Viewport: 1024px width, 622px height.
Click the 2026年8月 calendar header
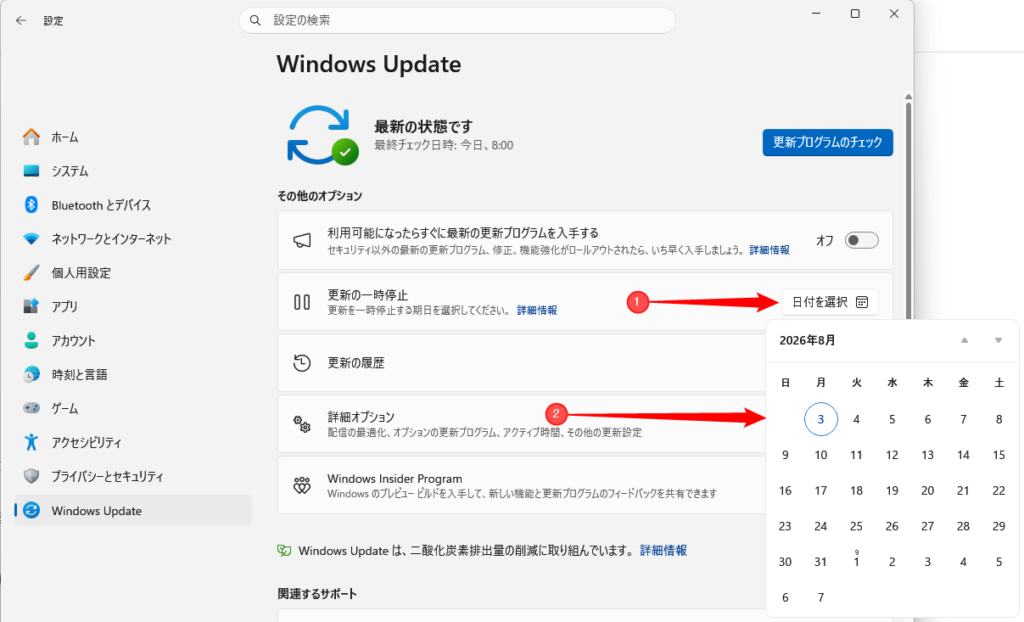coord(807,340)
